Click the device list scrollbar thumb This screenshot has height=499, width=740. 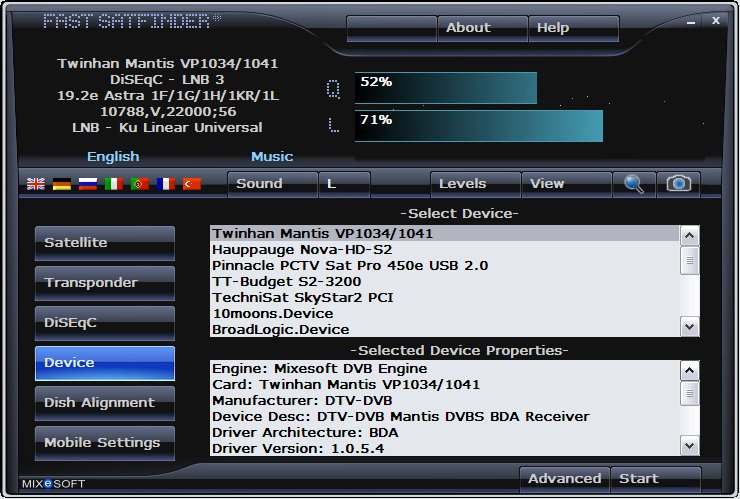click(x=690, y=260)
